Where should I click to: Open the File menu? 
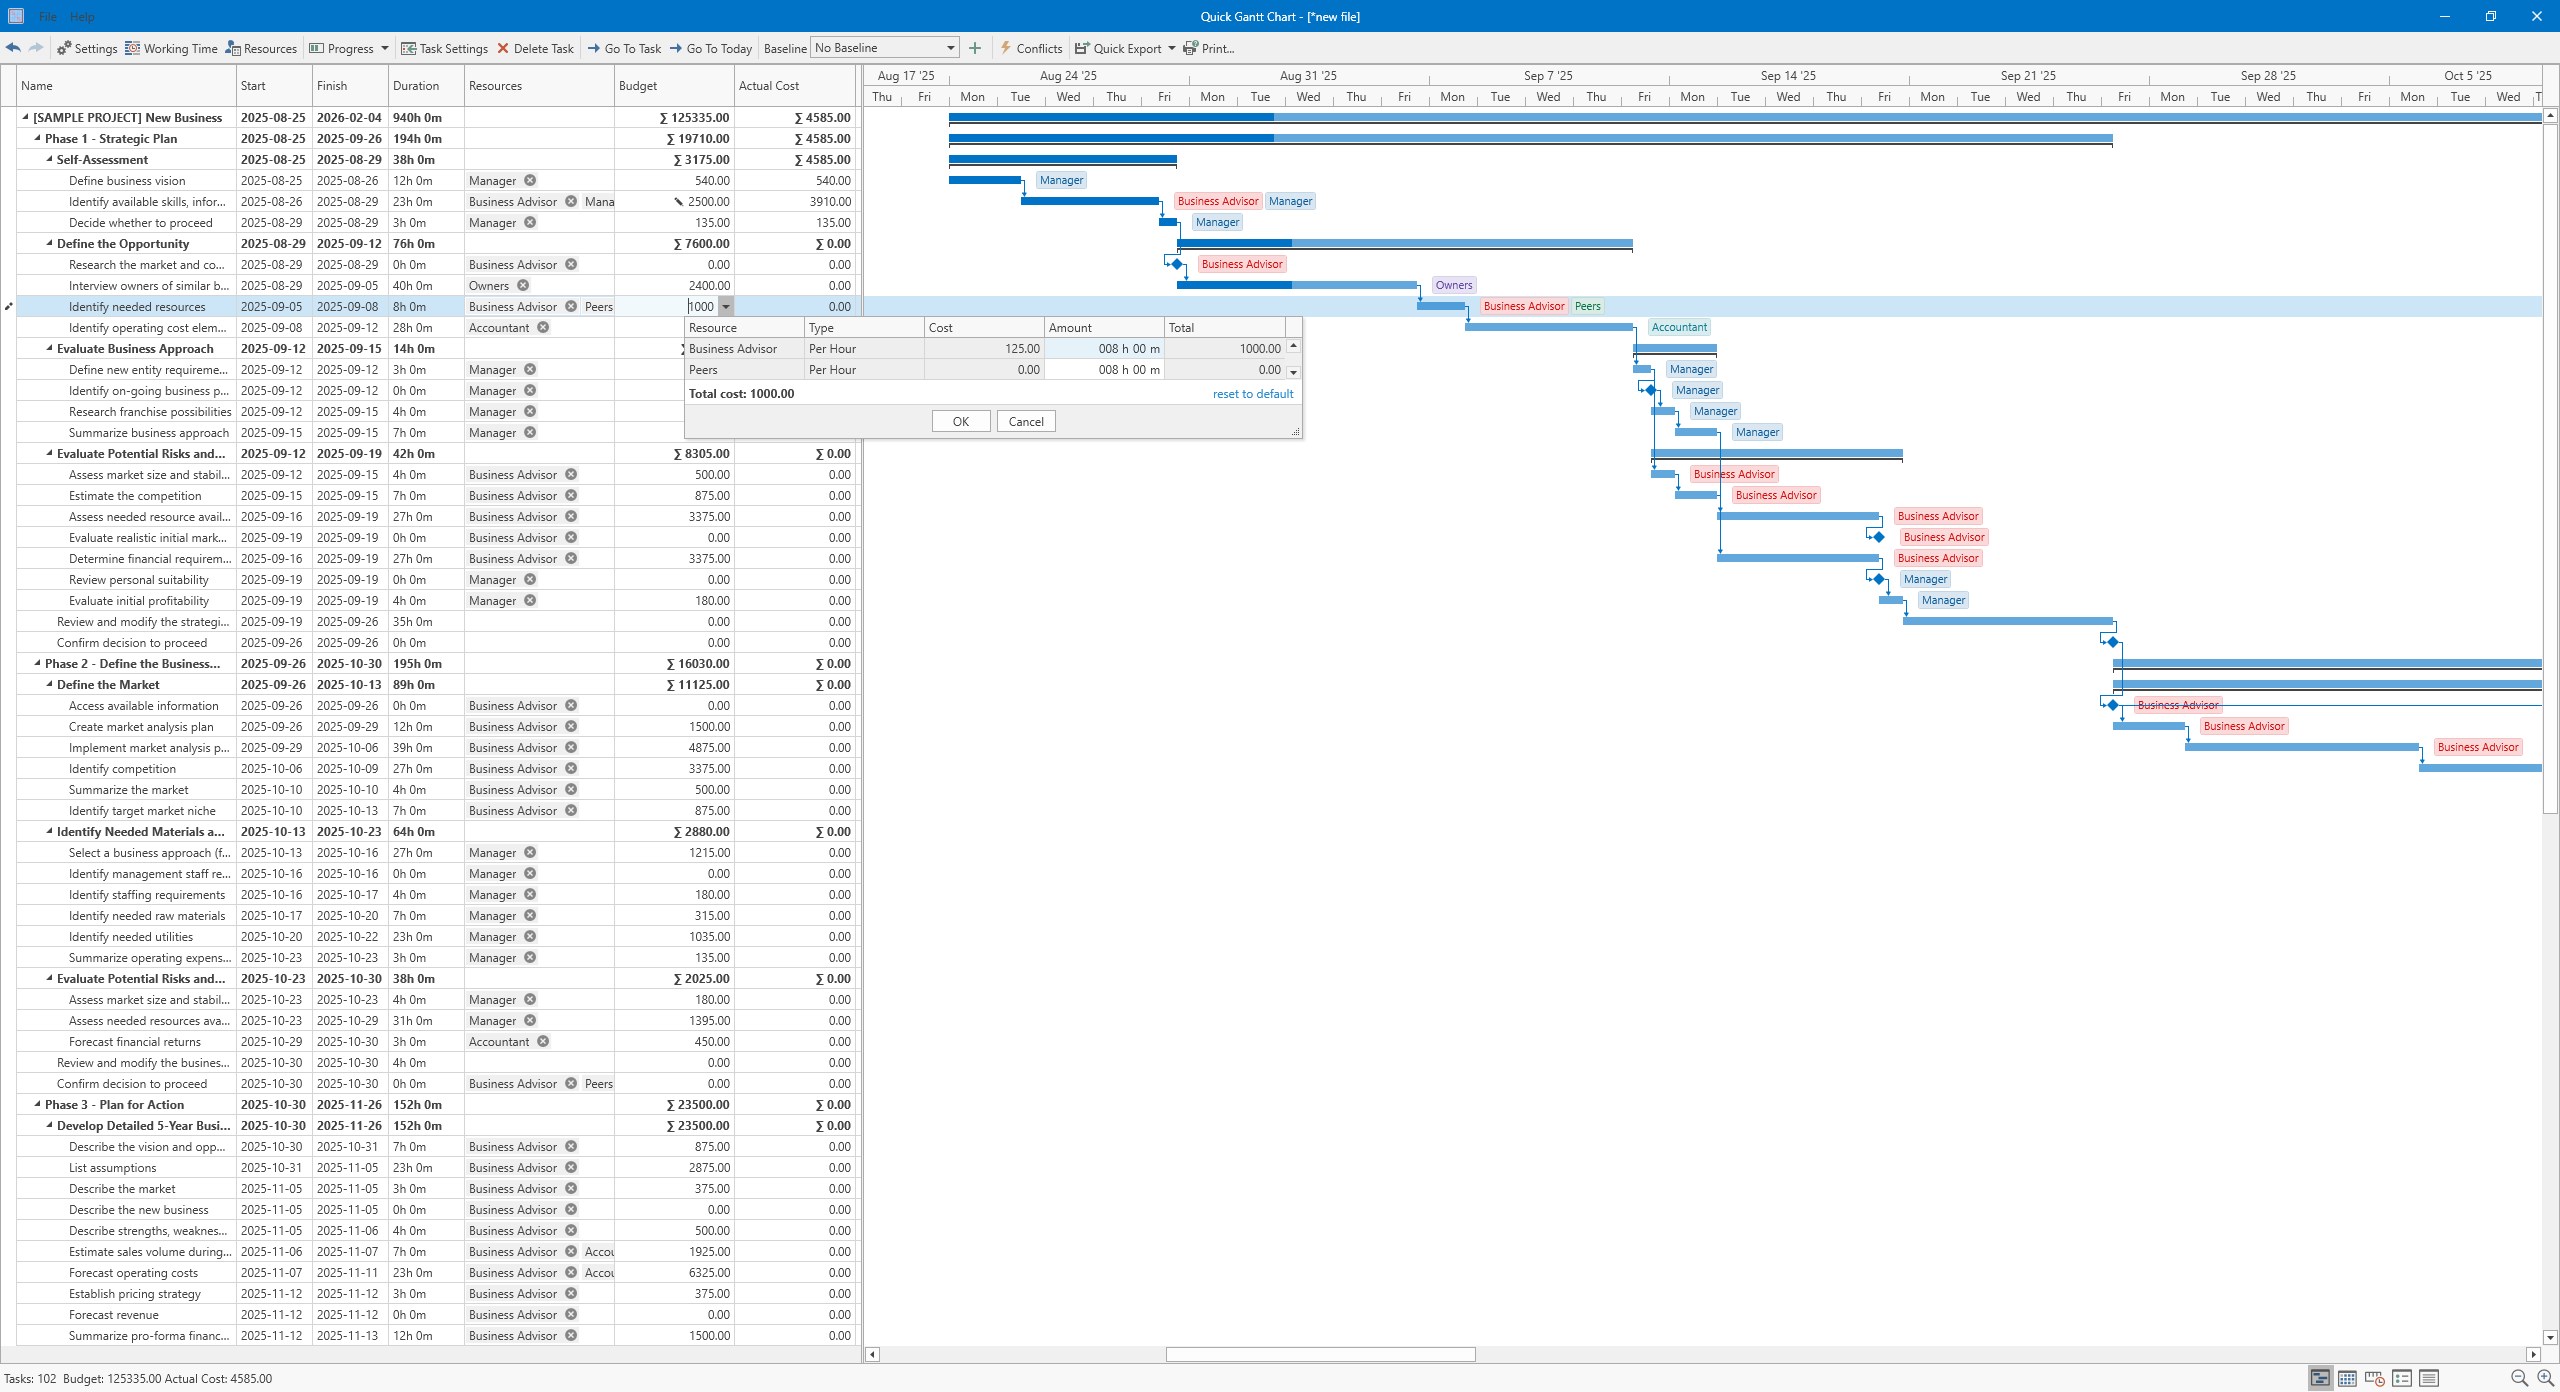46,17
